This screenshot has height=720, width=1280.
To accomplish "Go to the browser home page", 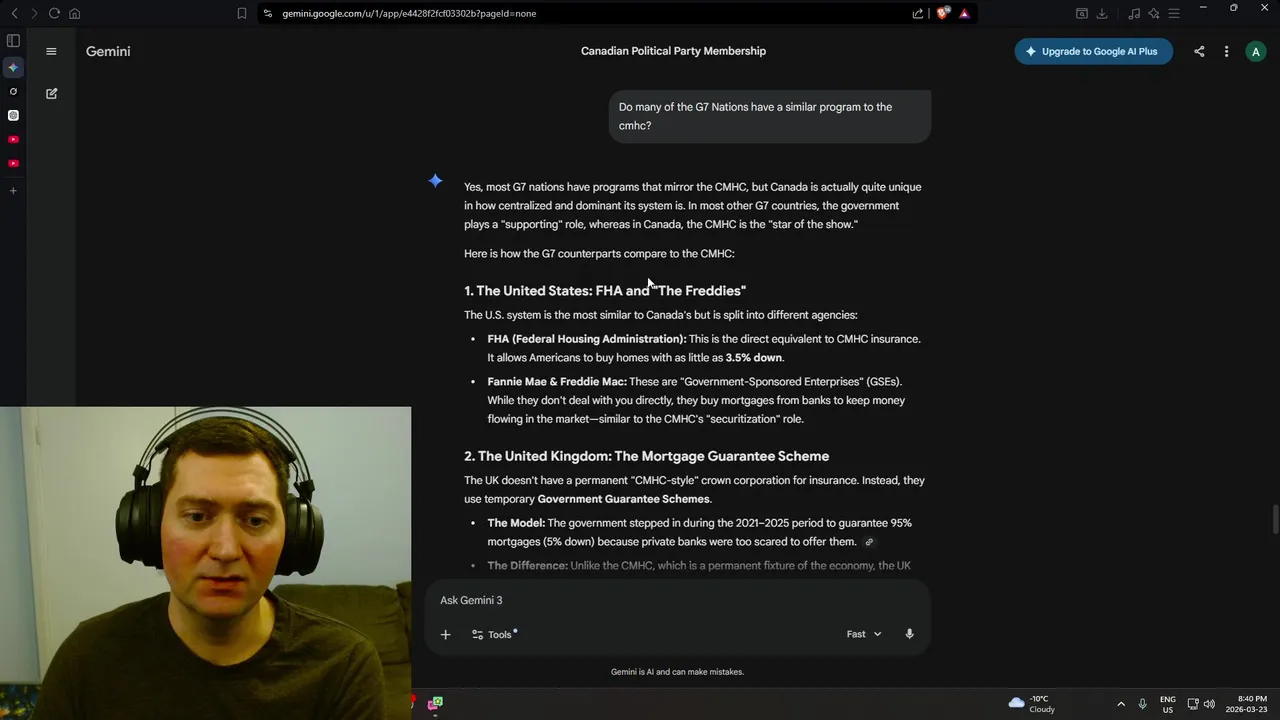I will [75, 13].
